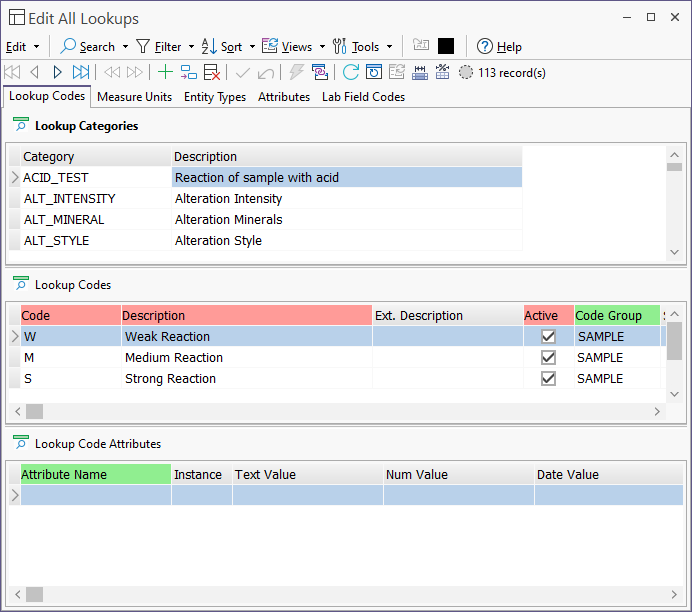Click the Lookup Code Attributes scroll right arrow
692x612 pixels.
[674, 594]
